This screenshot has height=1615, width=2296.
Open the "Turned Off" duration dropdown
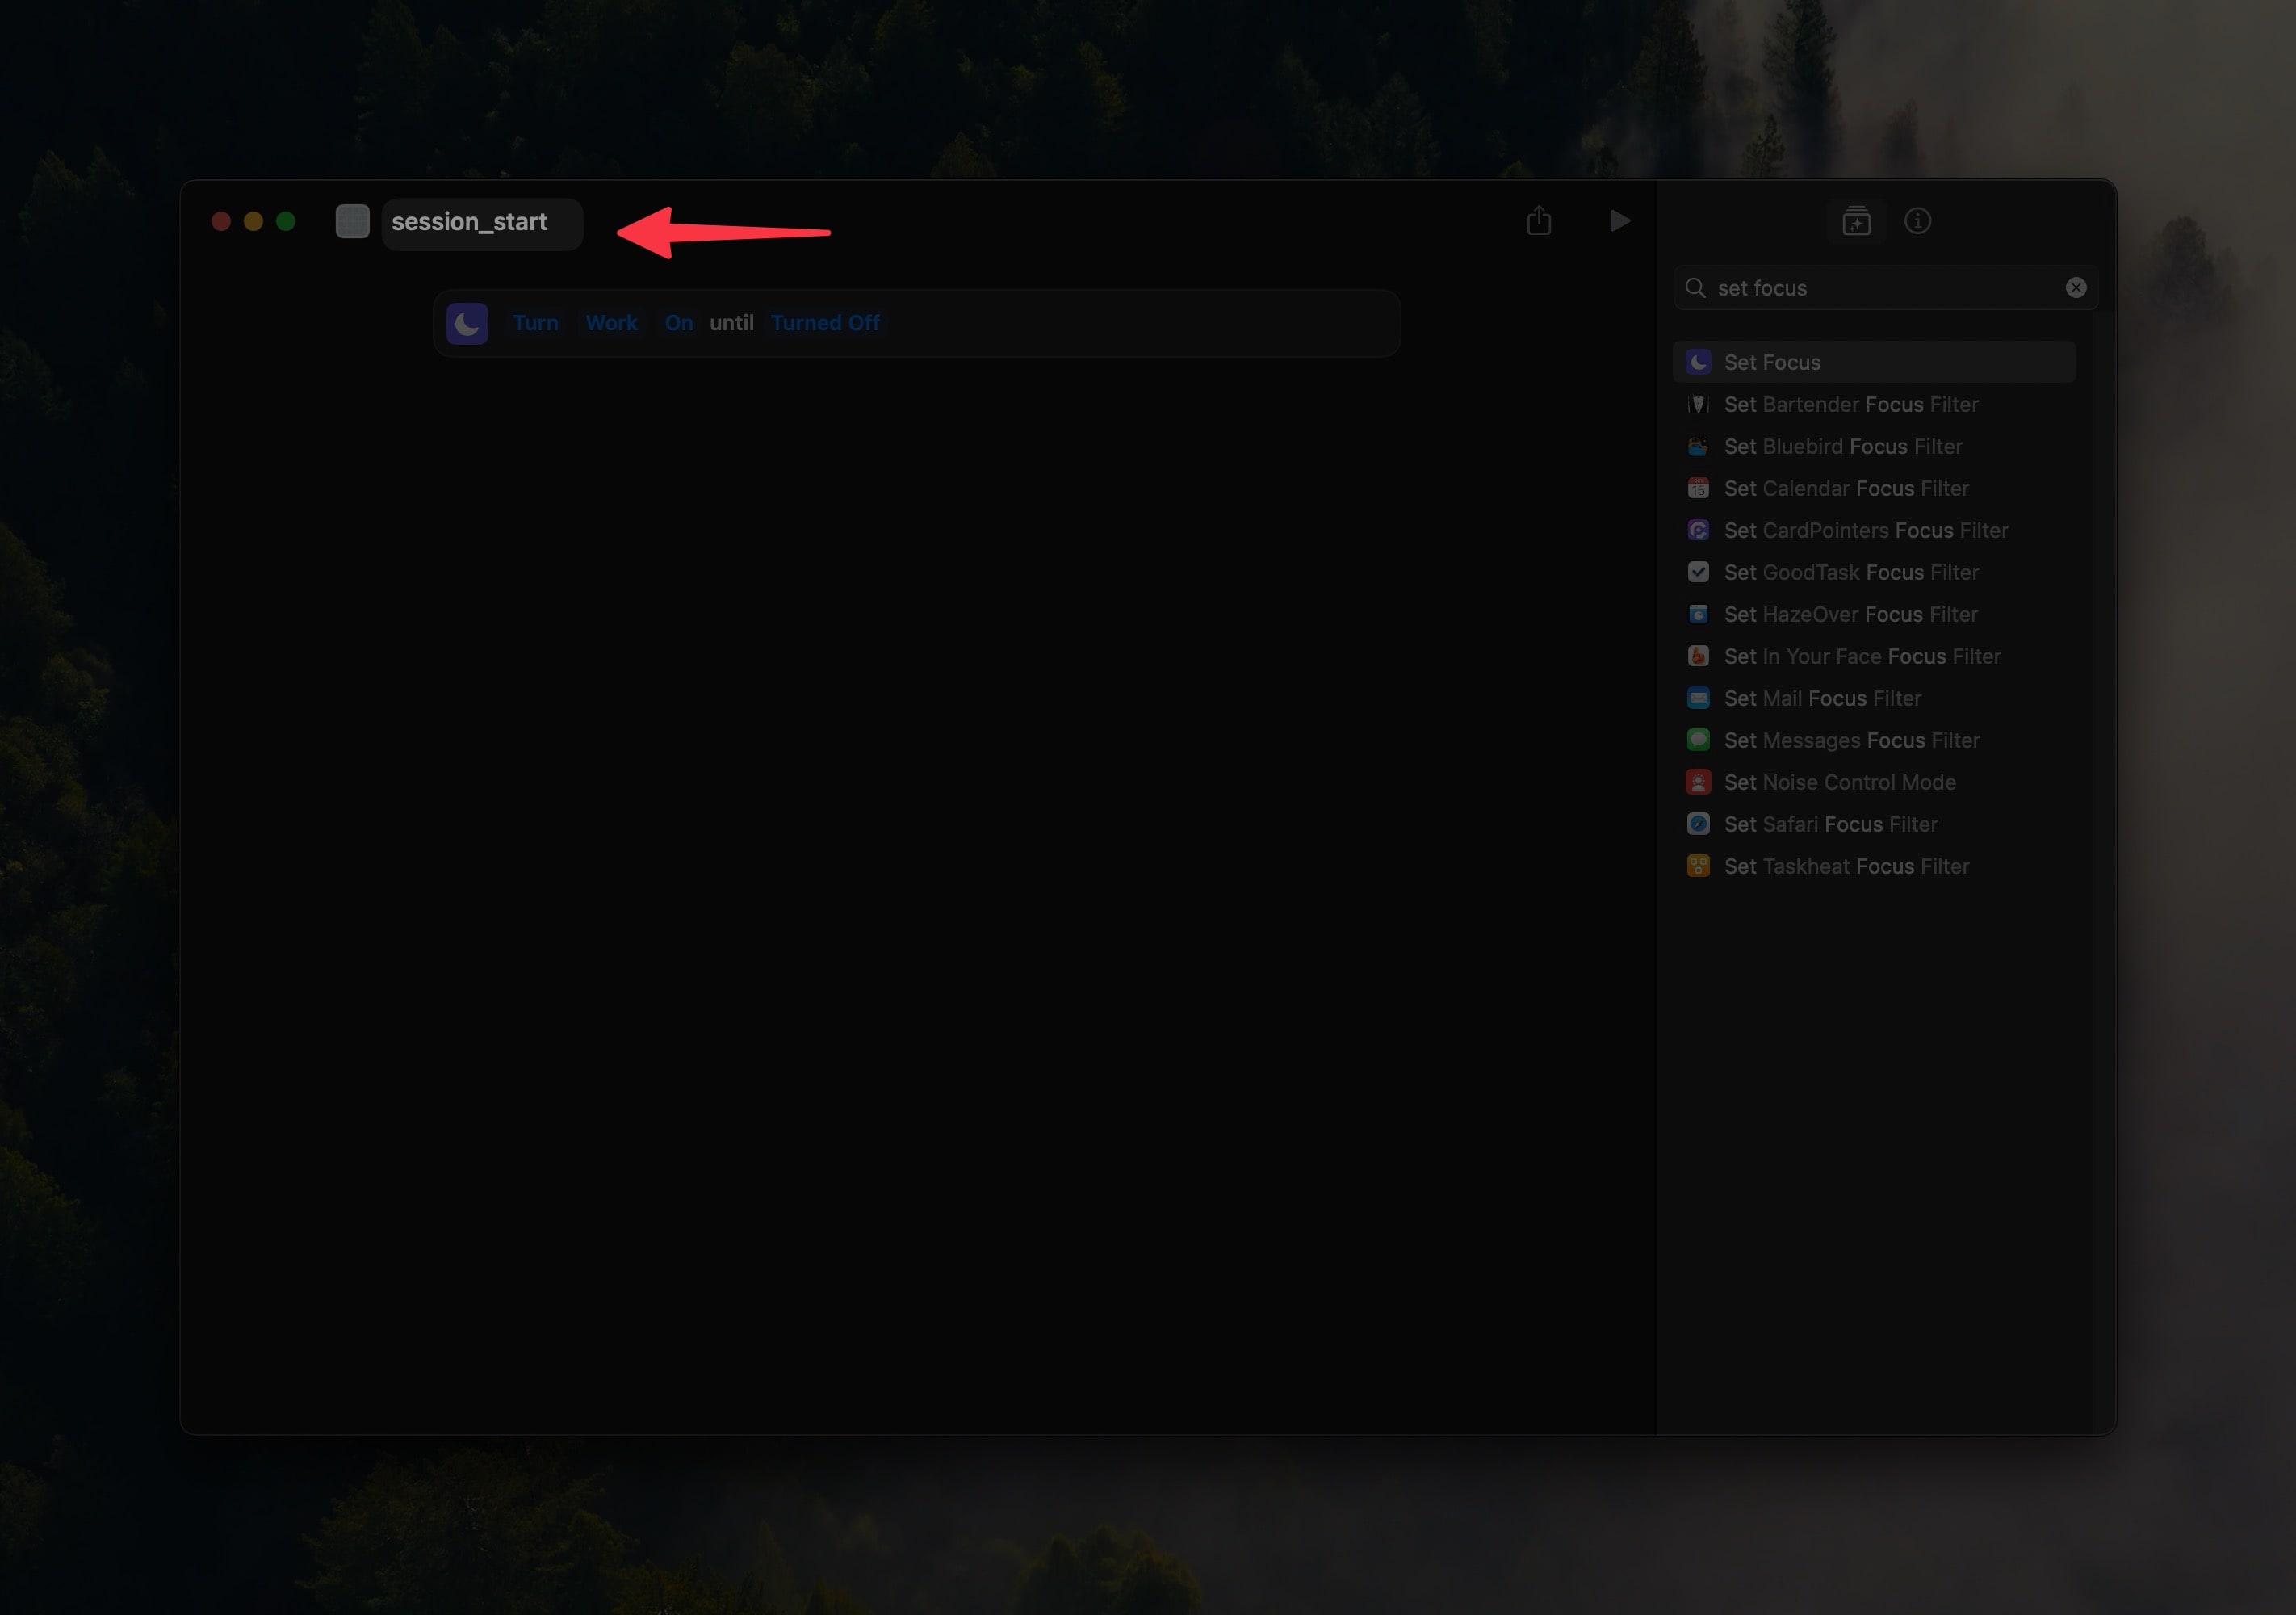coord(825,322)
